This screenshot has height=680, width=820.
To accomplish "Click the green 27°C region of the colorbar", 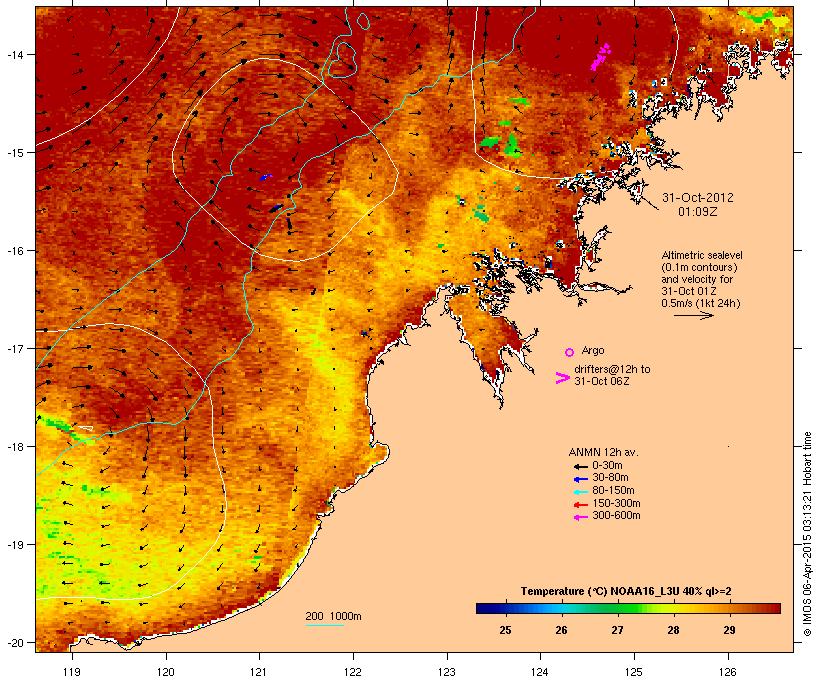I will point(618,608).
